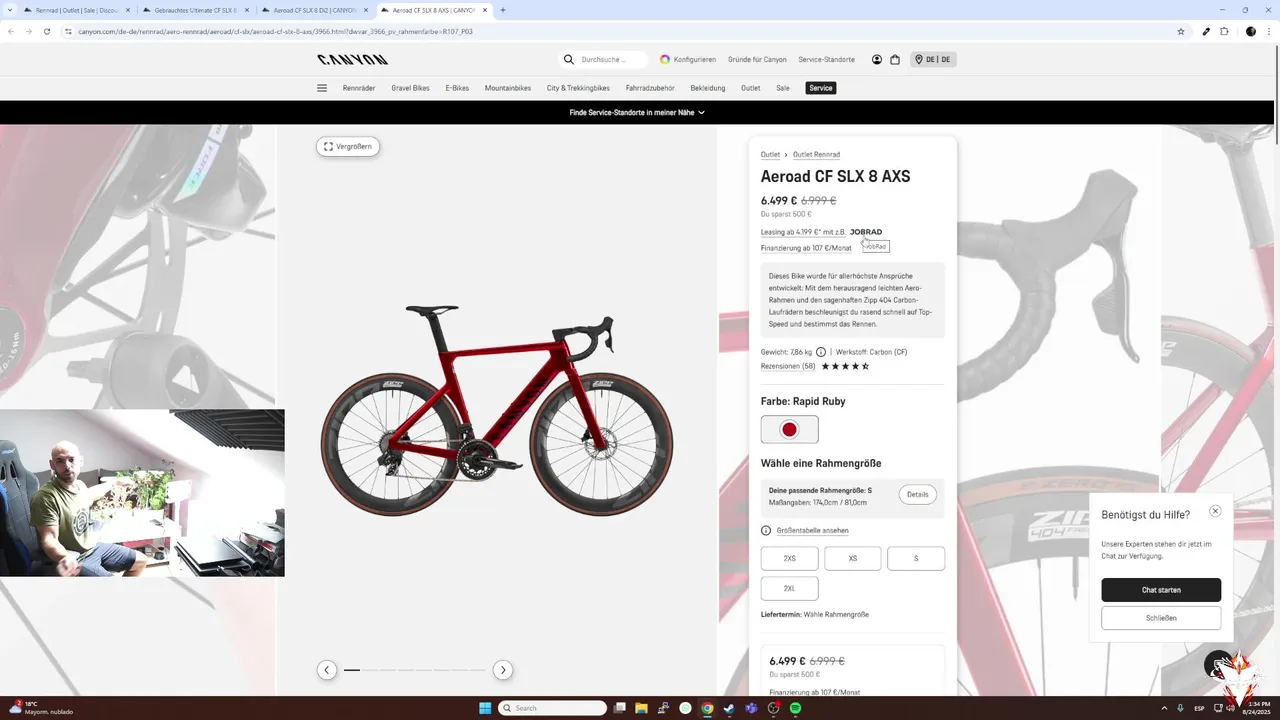Open the shopping cart icon
The image size is (1280, 720).
coord(895,59)
